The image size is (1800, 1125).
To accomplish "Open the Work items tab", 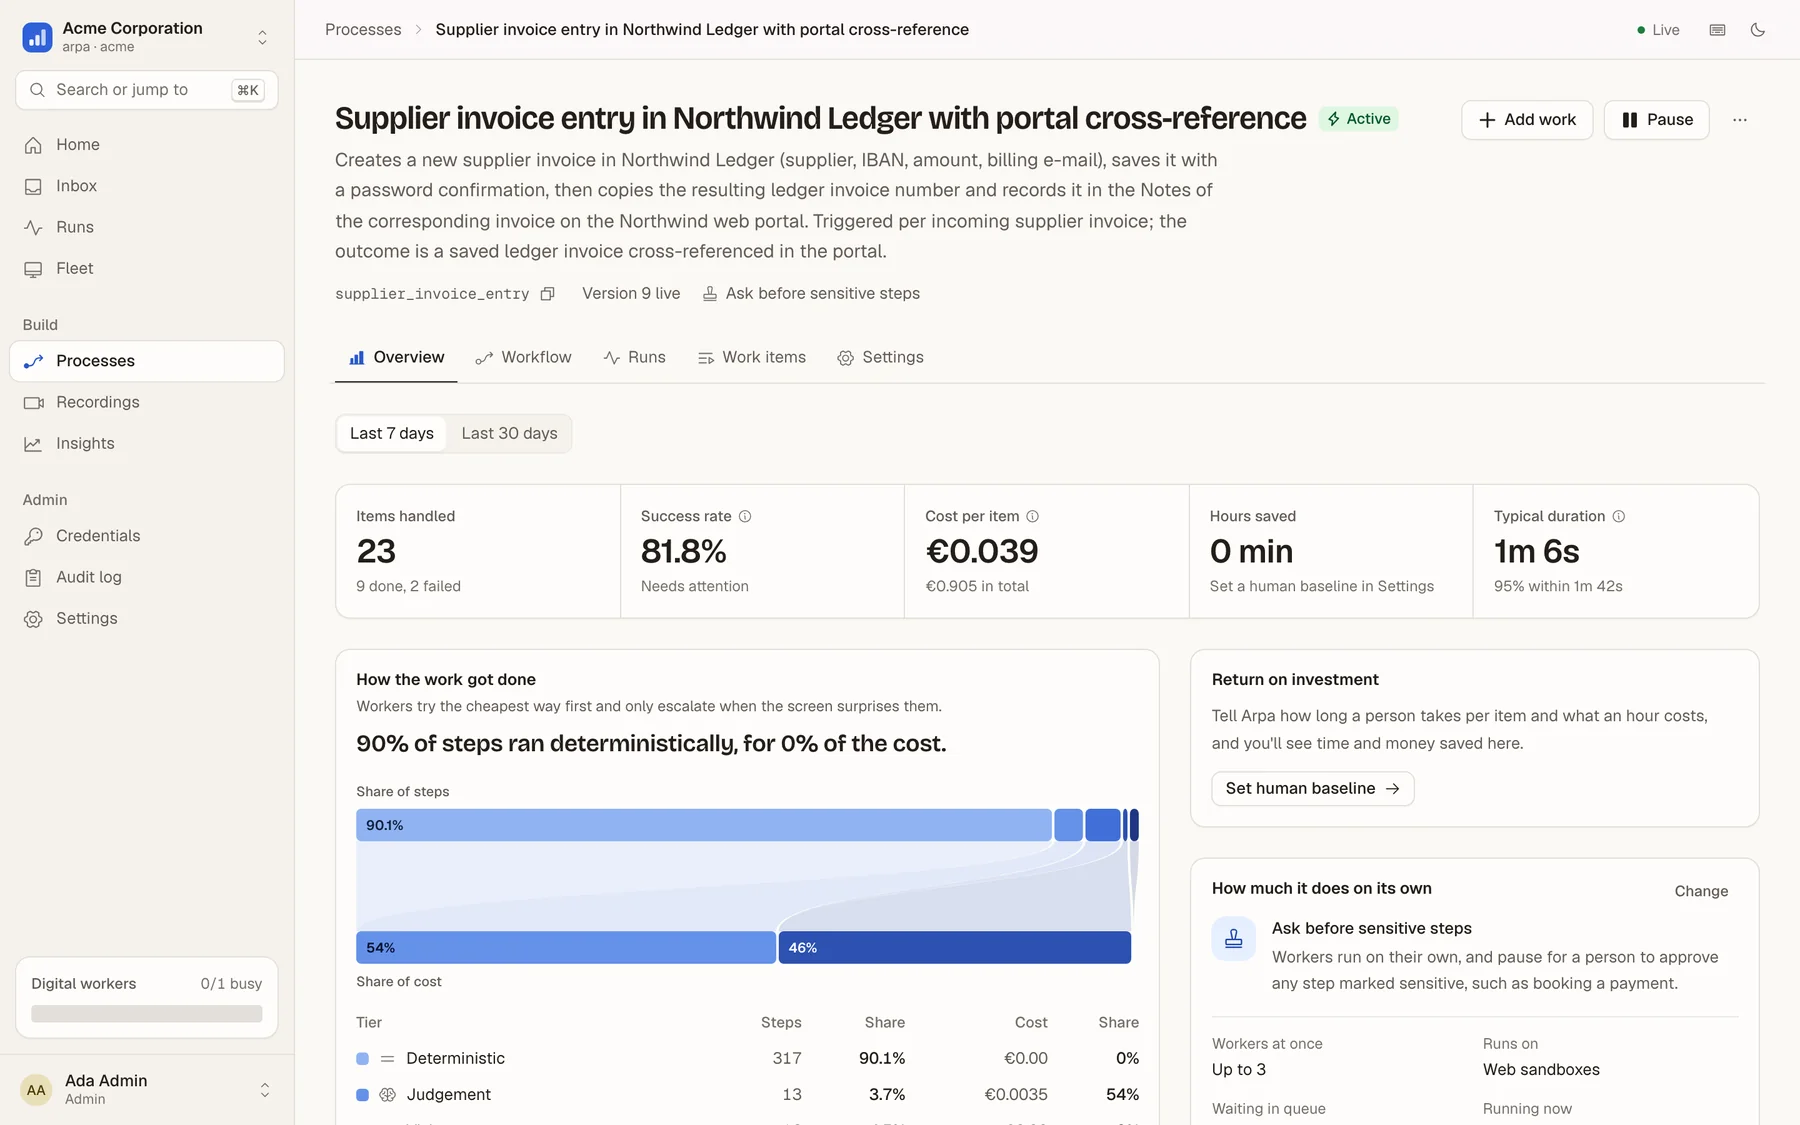I will click(752, 358).
